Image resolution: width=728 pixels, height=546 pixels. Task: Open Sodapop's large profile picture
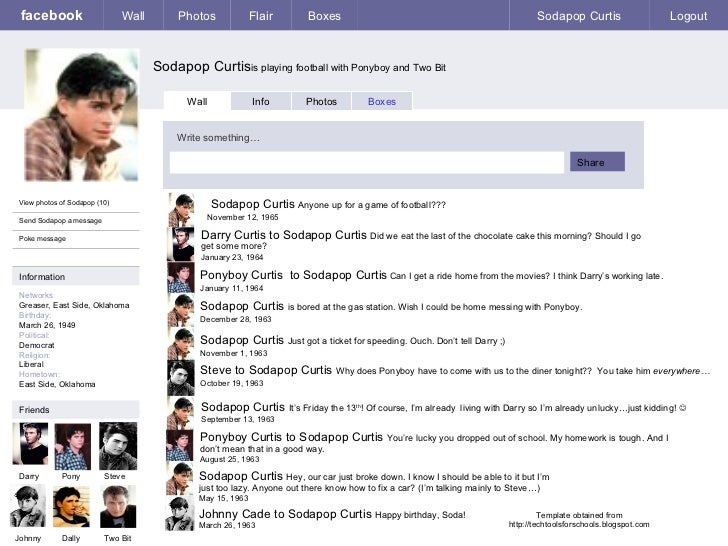pos(81,115)
